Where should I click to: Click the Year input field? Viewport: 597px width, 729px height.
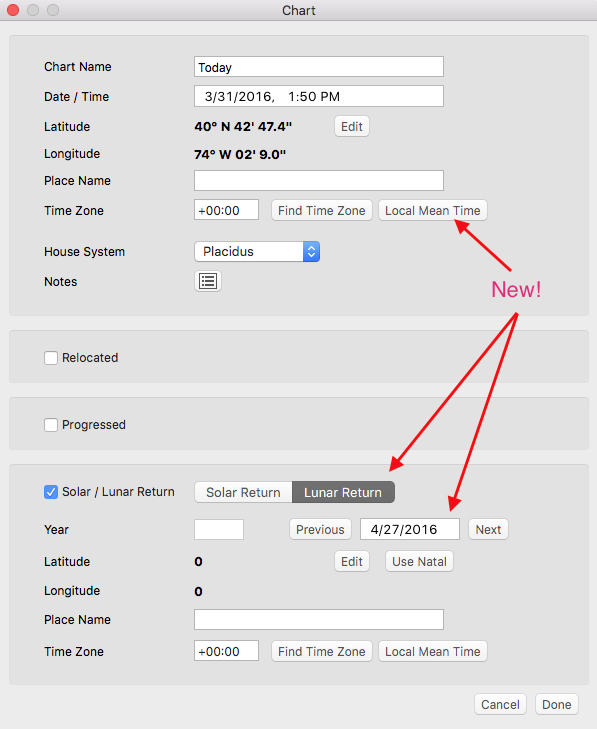pyautogui.click(x=219, y=530)
